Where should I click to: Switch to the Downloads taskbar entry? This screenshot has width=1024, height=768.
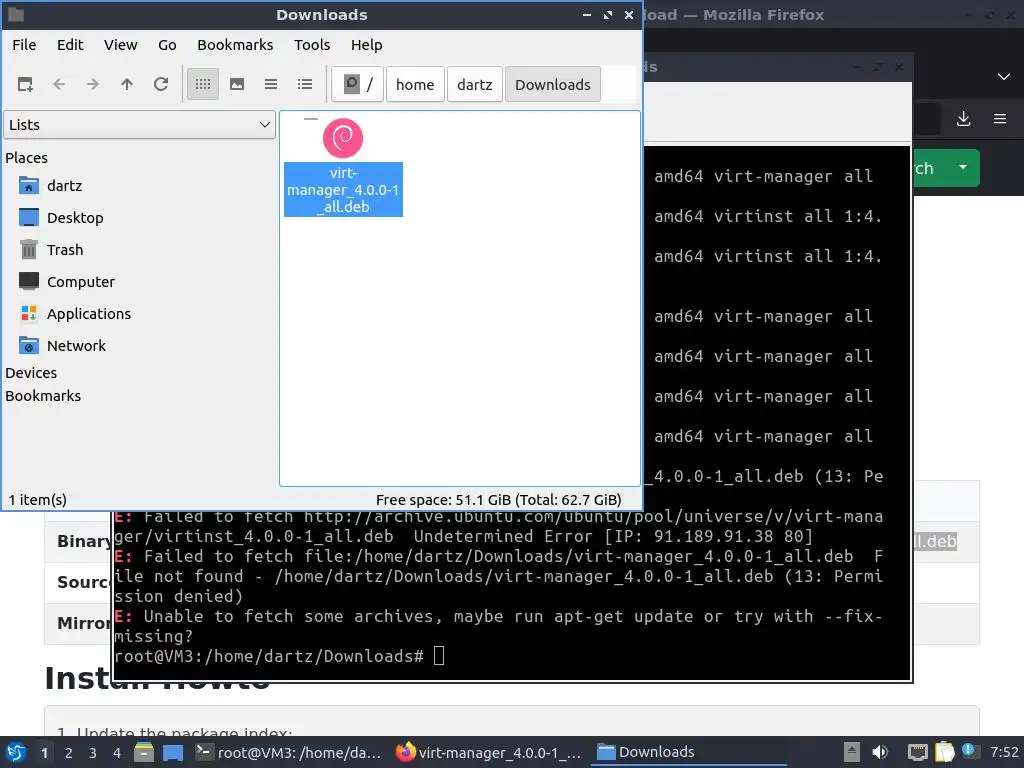(x=688, y=752)
